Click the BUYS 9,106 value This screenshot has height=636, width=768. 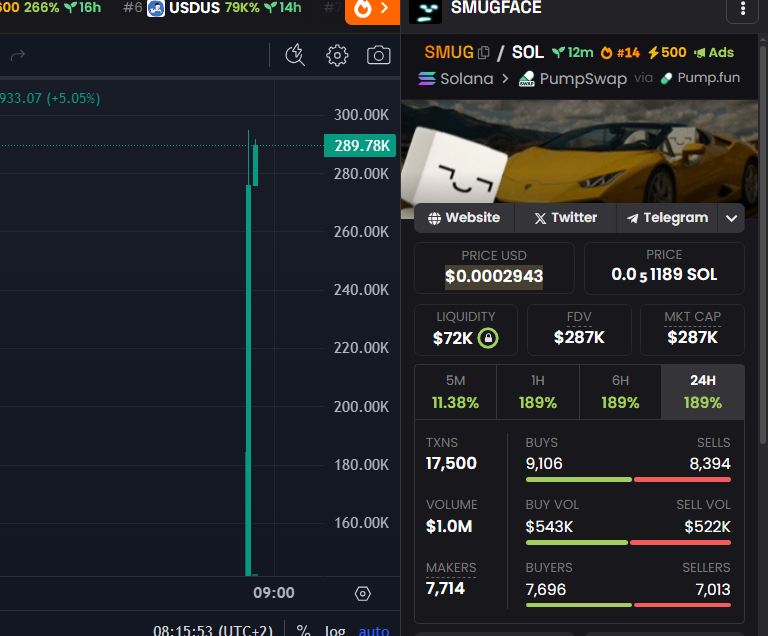(x=544, y=464)
